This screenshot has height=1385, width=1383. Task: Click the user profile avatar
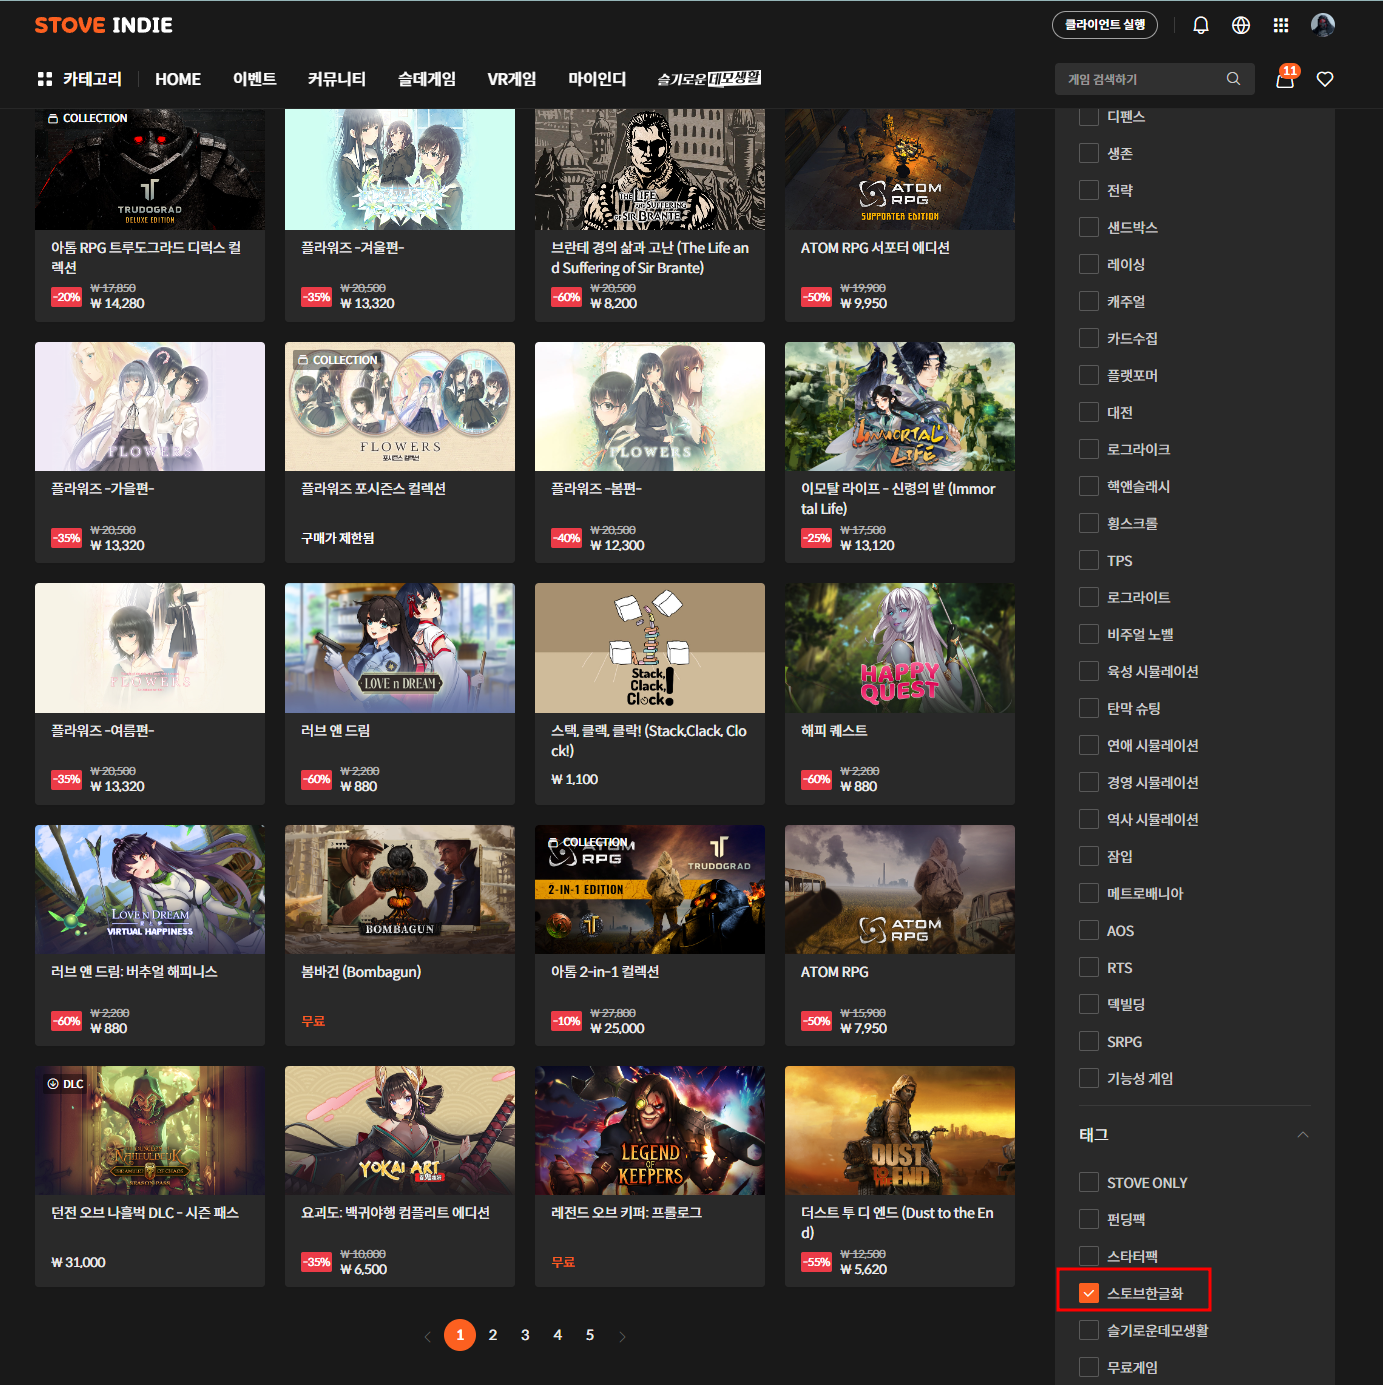(x=1323, y=25)
